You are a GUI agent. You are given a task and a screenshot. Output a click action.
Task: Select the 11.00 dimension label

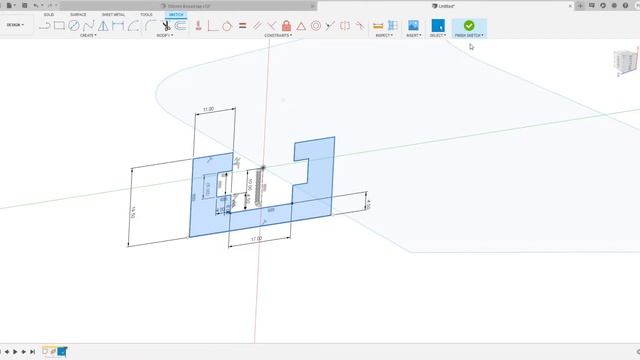[208, 109]
